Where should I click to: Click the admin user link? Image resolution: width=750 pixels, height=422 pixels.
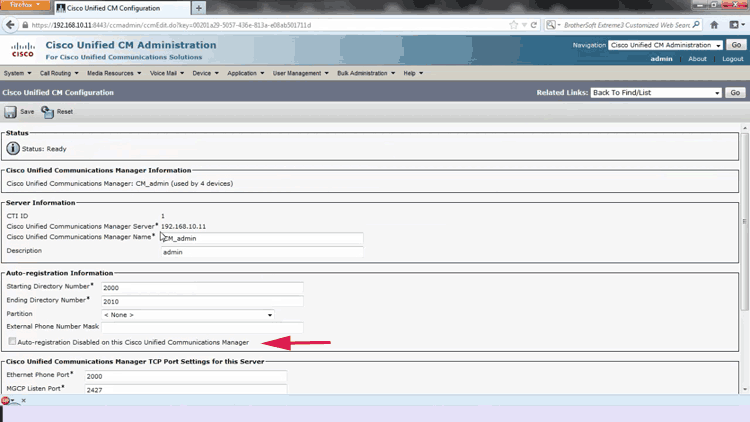click(x=661, y=59)
